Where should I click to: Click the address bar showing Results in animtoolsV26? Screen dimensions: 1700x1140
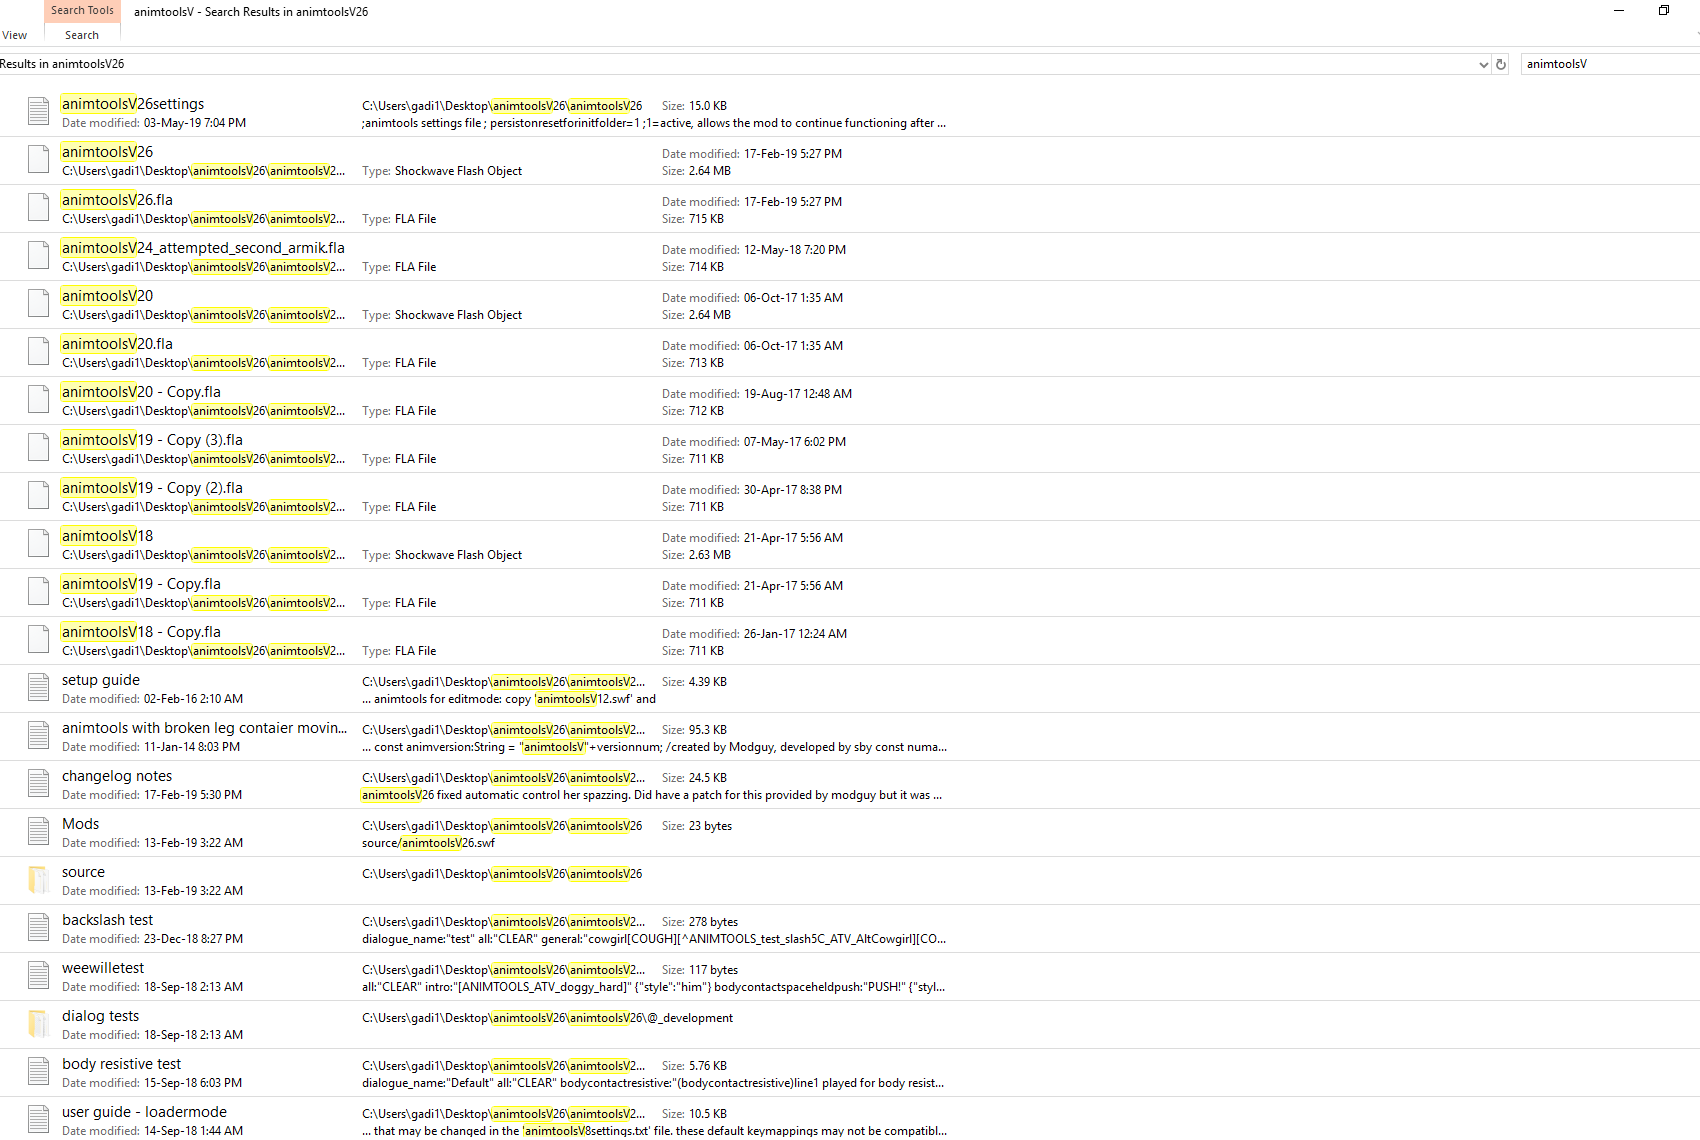pos(700,64)
